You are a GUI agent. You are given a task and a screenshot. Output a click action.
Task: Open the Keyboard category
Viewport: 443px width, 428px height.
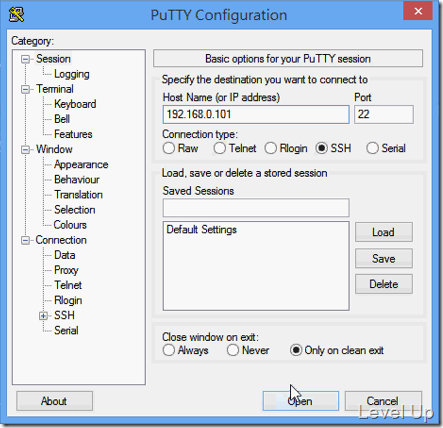tap(75, 104)
